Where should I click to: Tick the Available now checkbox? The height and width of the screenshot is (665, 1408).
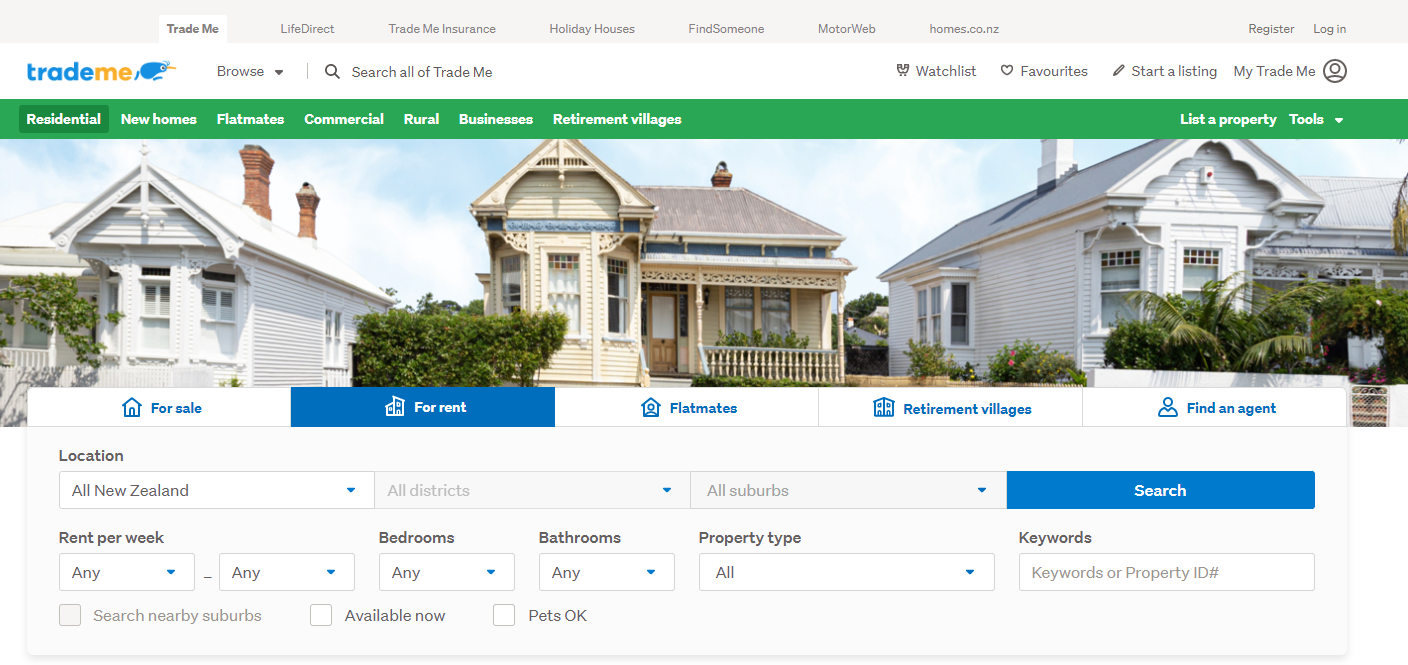point(321,615)
